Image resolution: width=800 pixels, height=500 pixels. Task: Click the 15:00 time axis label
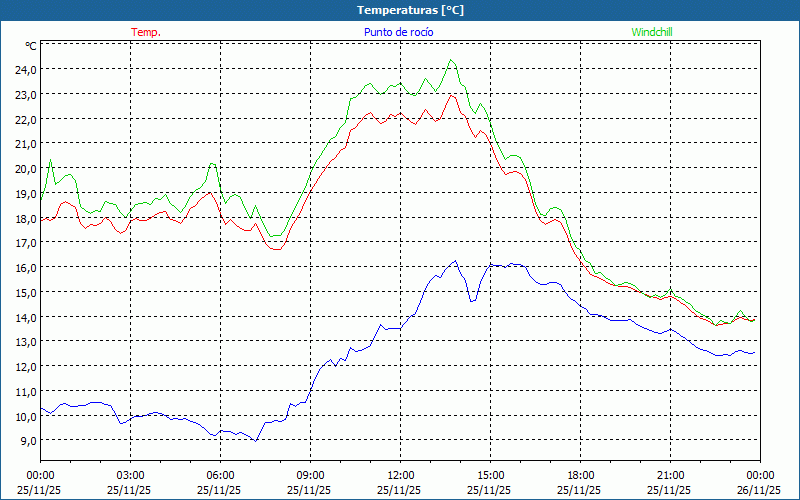[x=490, y=475]
